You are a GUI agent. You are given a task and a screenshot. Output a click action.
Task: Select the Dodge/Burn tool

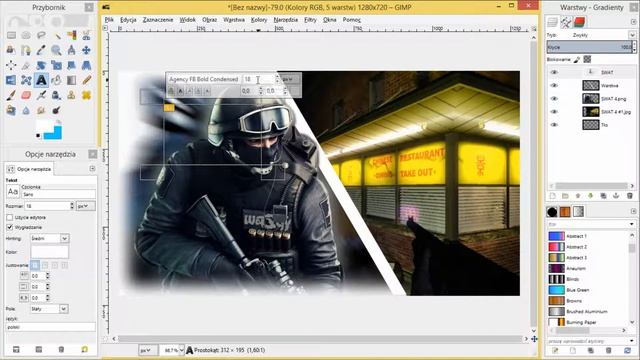click(x=56, y=111)
